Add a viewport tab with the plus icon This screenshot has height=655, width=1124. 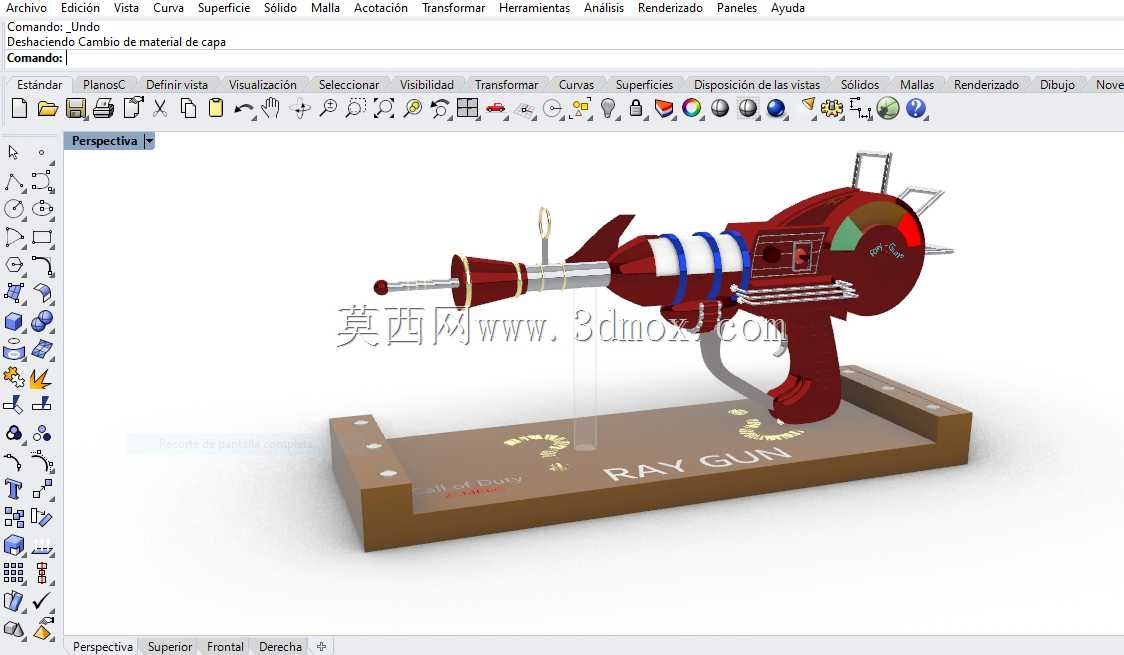(322, 646)
